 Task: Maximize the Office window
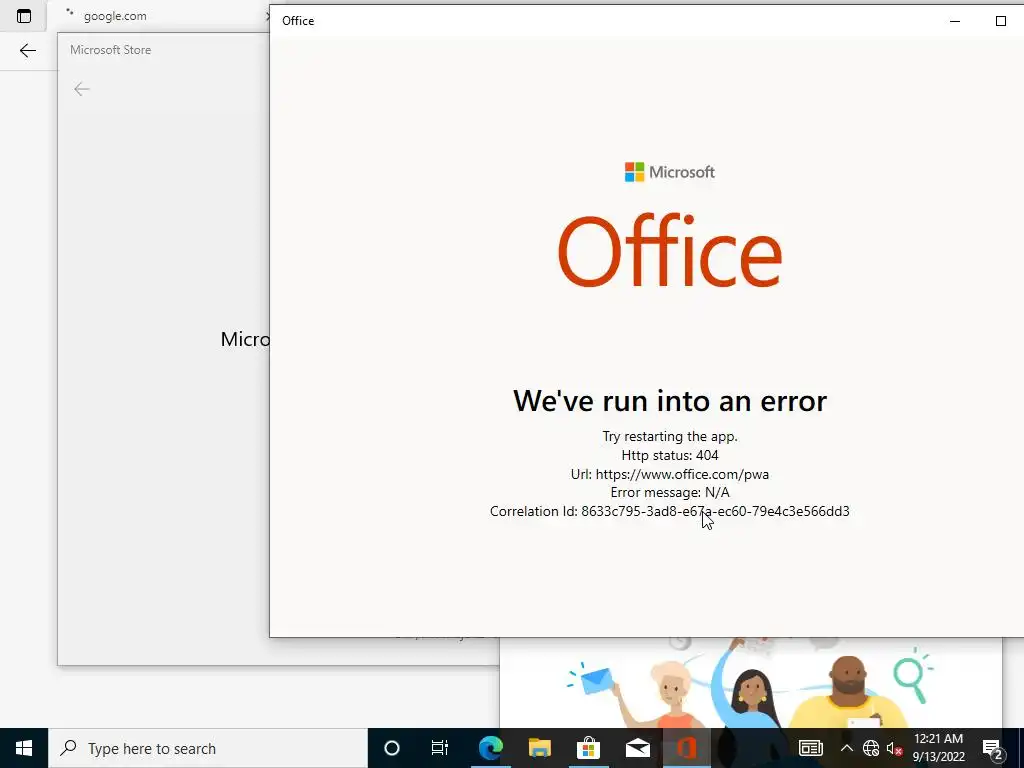[1000, 21]
